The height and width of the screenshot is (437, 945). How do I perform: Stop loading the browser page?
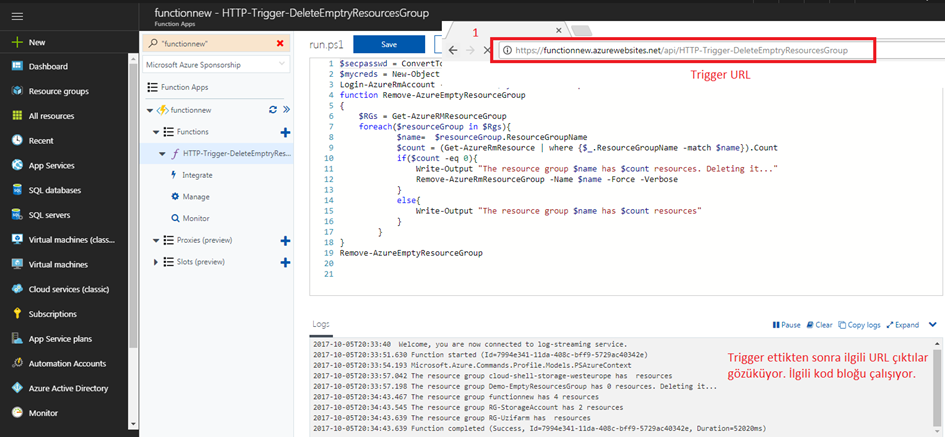tap(487, 51)
